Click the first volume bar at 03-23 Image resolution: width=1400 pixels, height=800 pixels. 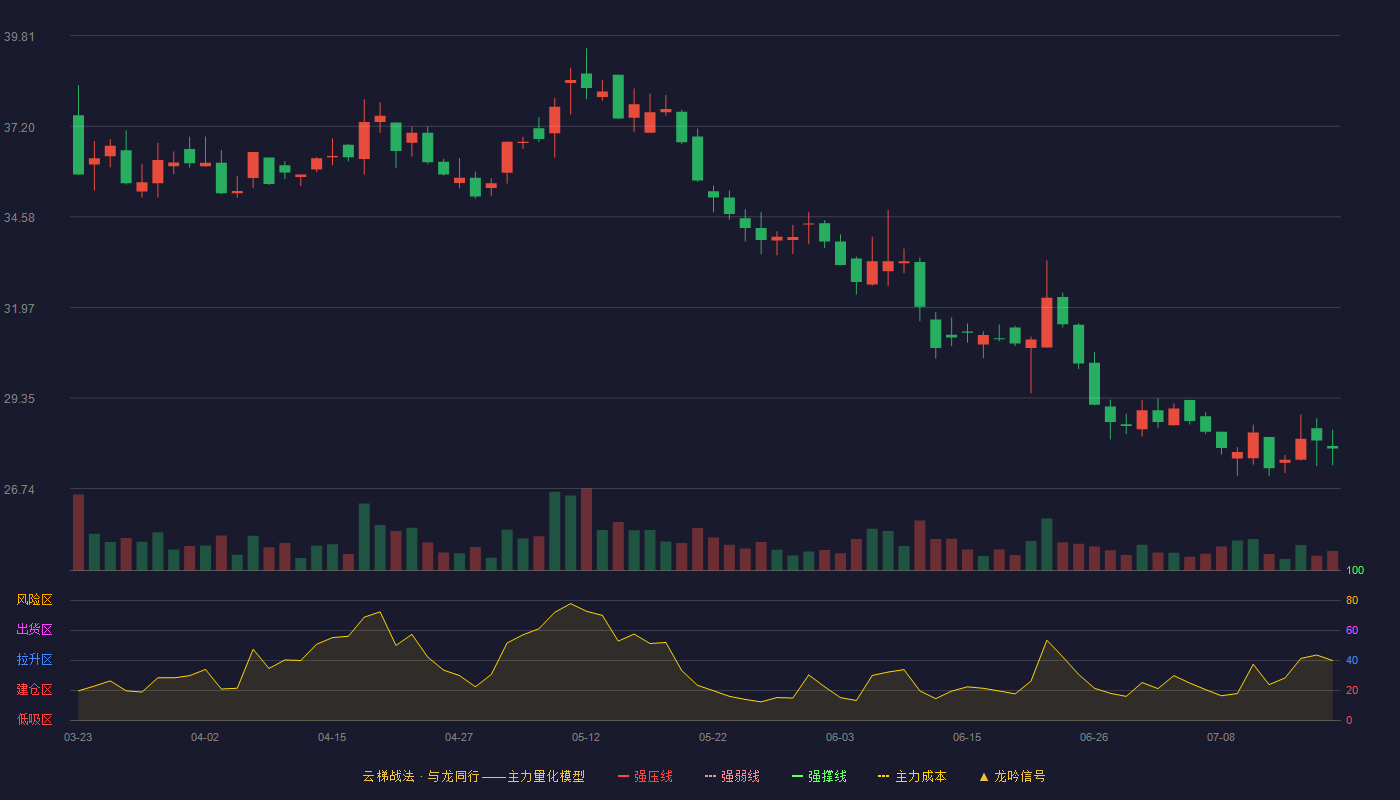pos(78,532)
